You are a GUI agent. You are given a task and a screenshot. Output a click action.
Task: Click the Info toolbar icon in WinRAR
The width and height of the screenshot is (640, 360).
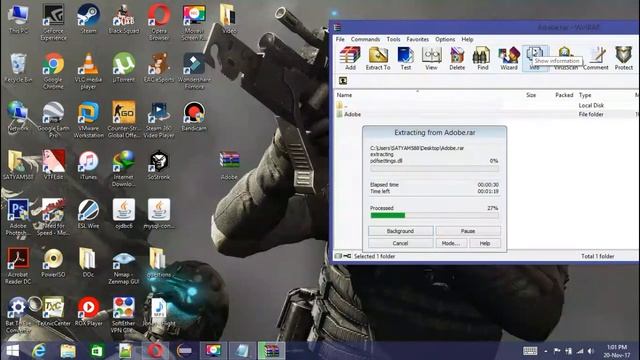(534, 58)
